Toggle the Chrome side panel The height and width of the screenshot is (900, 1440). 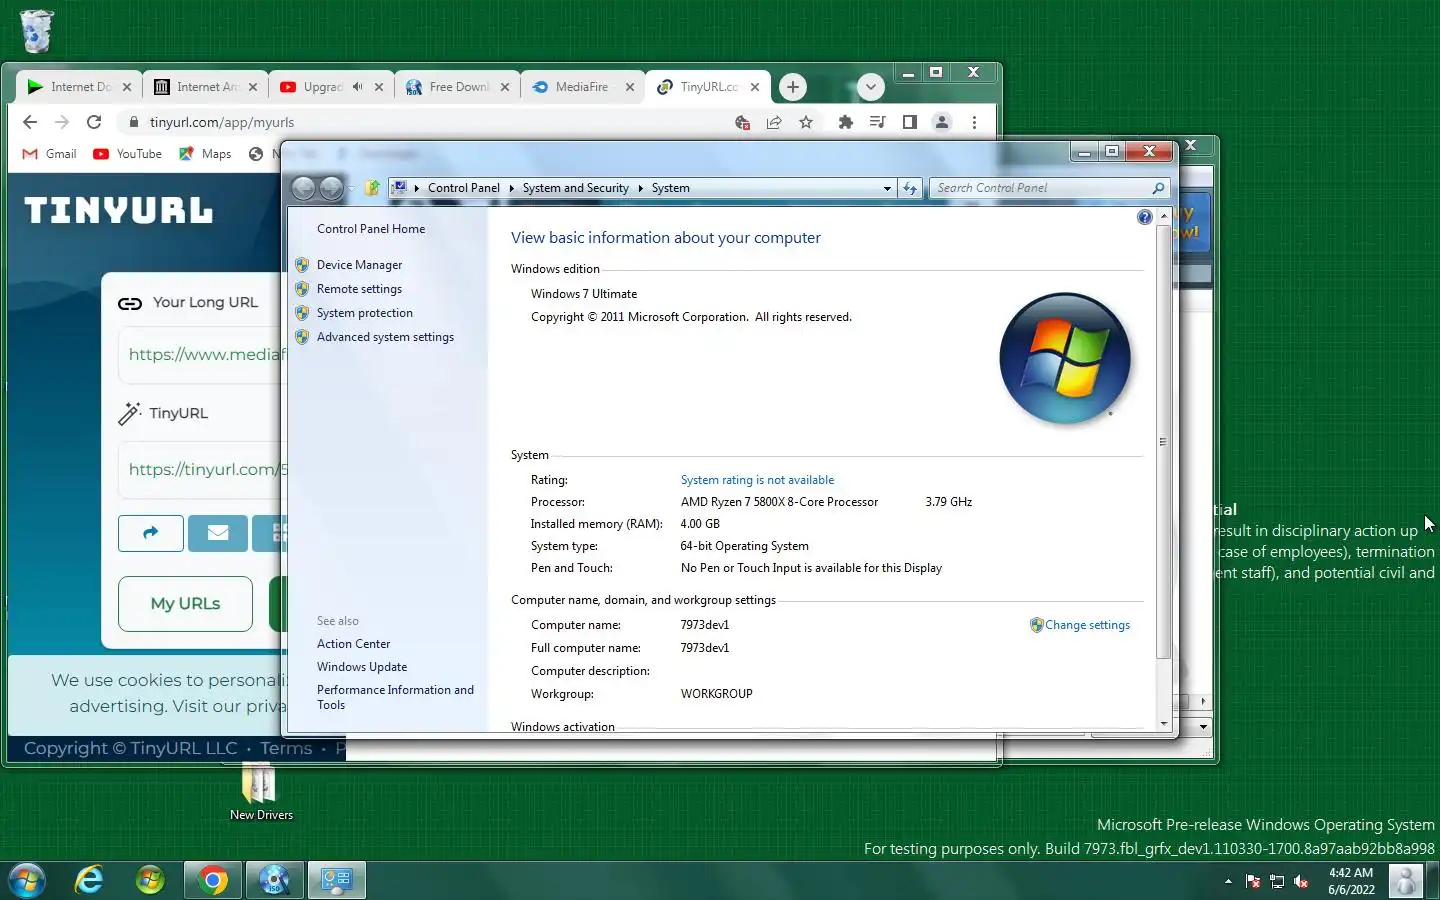pyautogui.click(x=910, y=122)
